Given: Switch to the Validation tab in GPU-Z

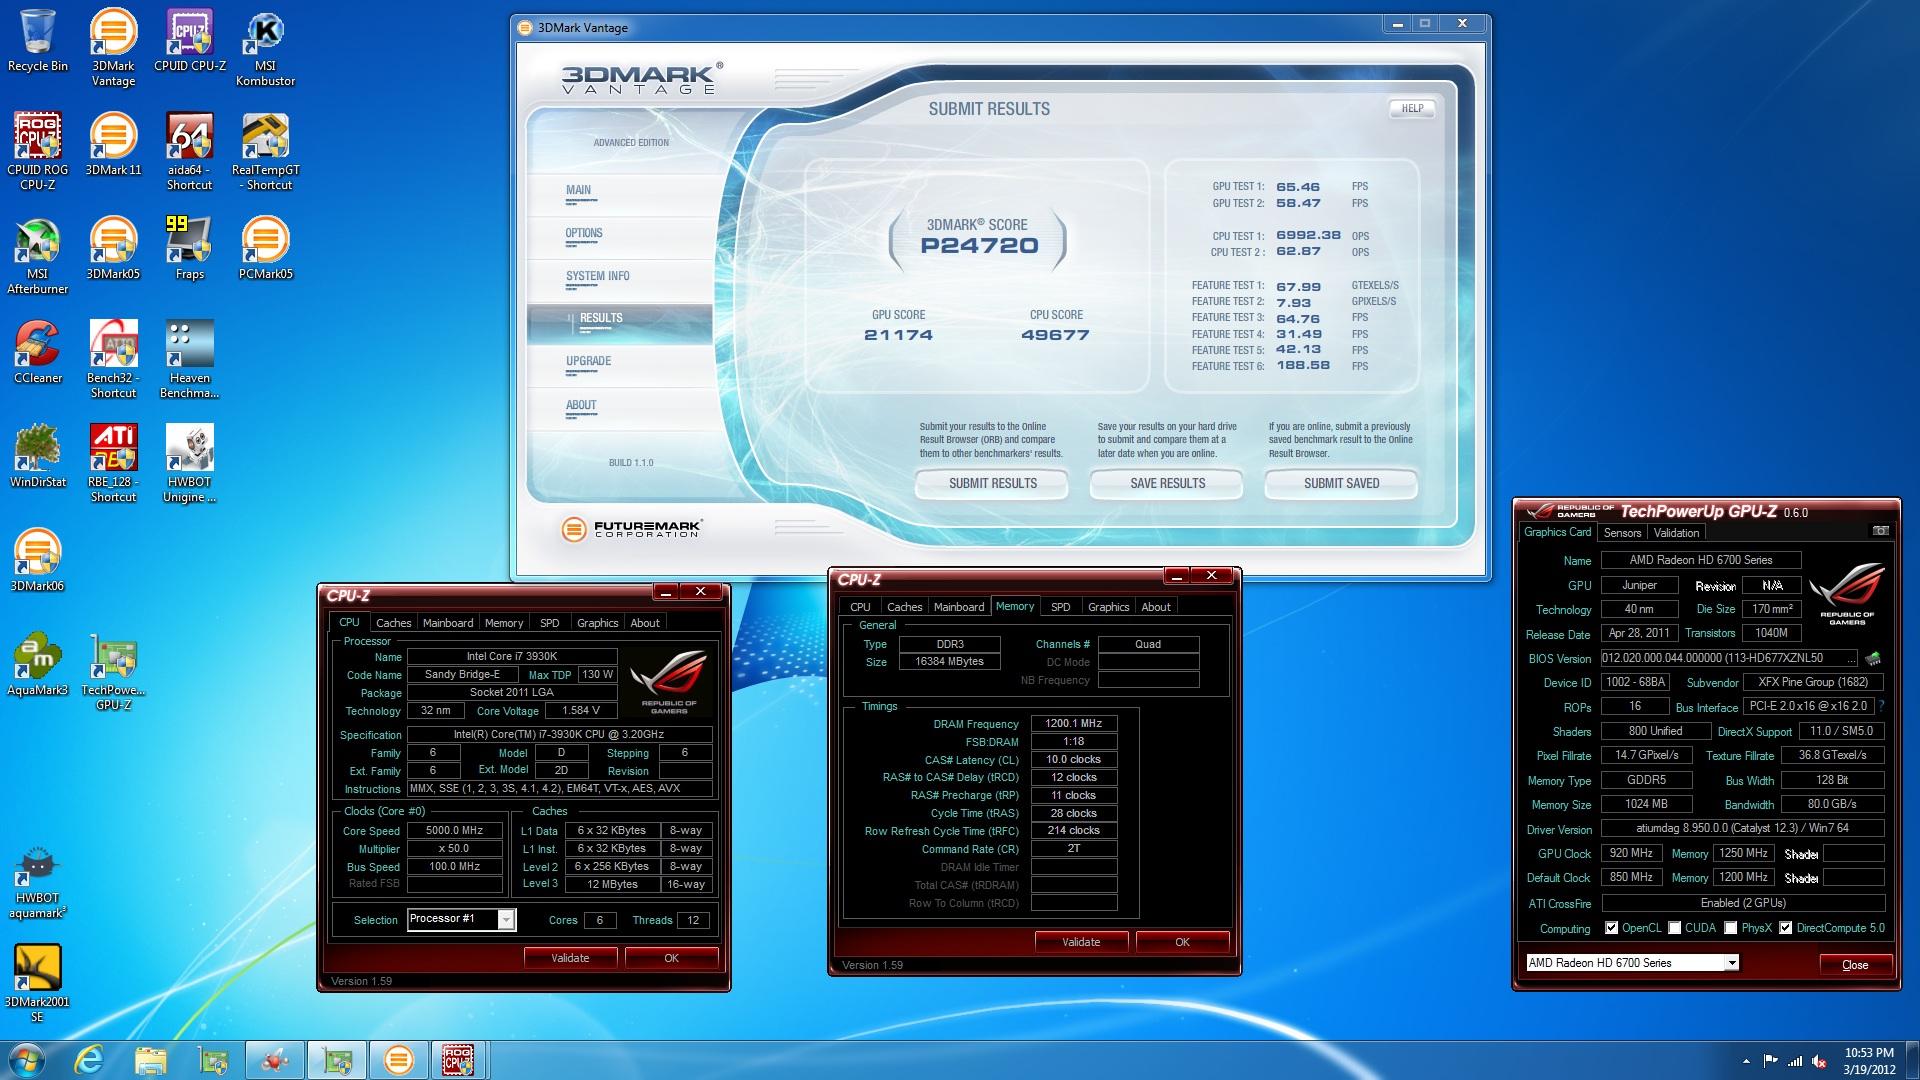Looking at the screenshot, I should (1676, 533).
